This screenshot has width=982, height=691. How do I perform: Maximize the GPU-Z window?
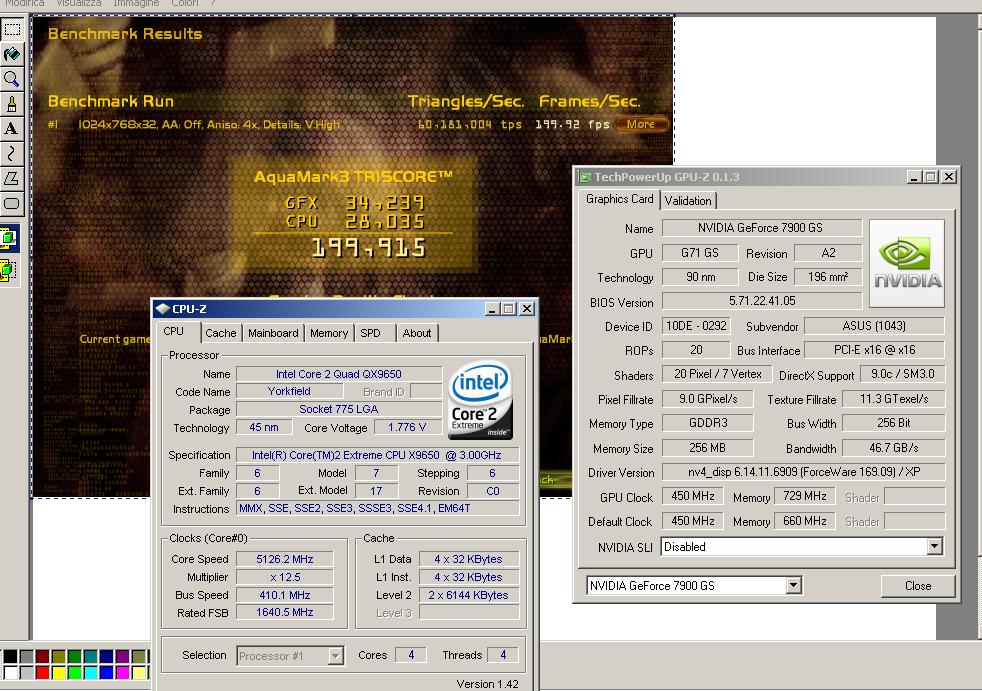click(x=931, y=177)
